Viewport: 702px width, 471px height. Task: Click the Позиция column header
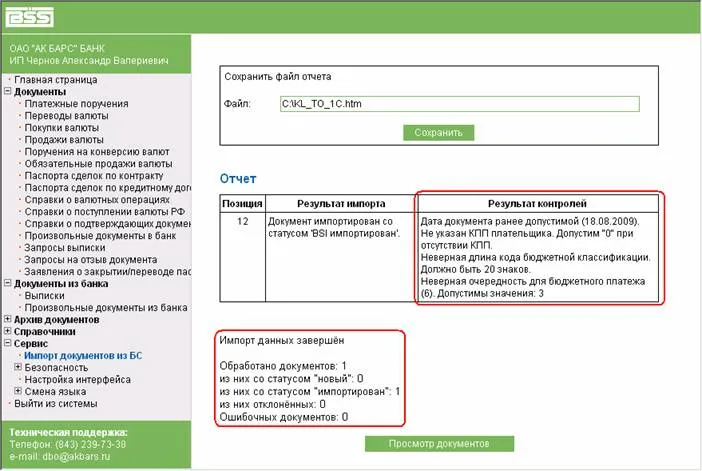tap(242, 204)
